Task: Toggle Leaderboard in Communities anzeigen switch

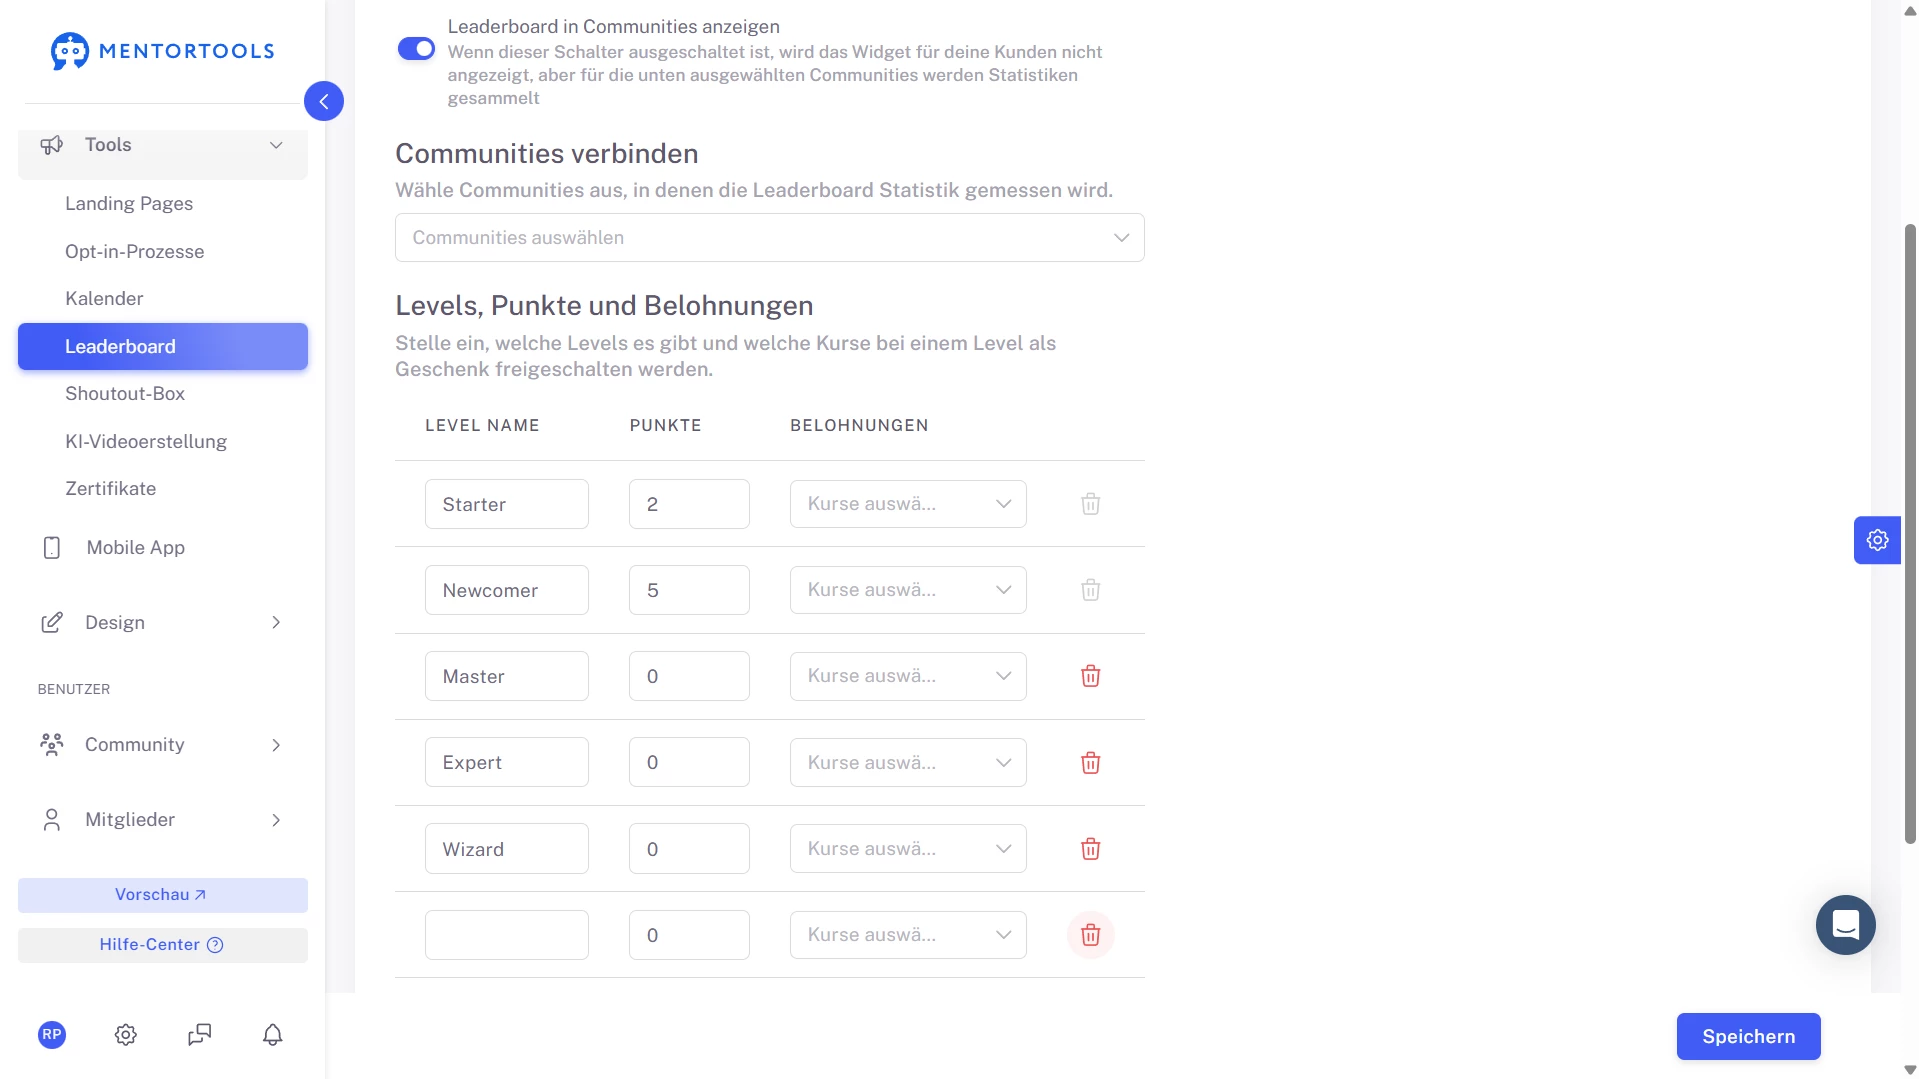Action: click(416, 49)
